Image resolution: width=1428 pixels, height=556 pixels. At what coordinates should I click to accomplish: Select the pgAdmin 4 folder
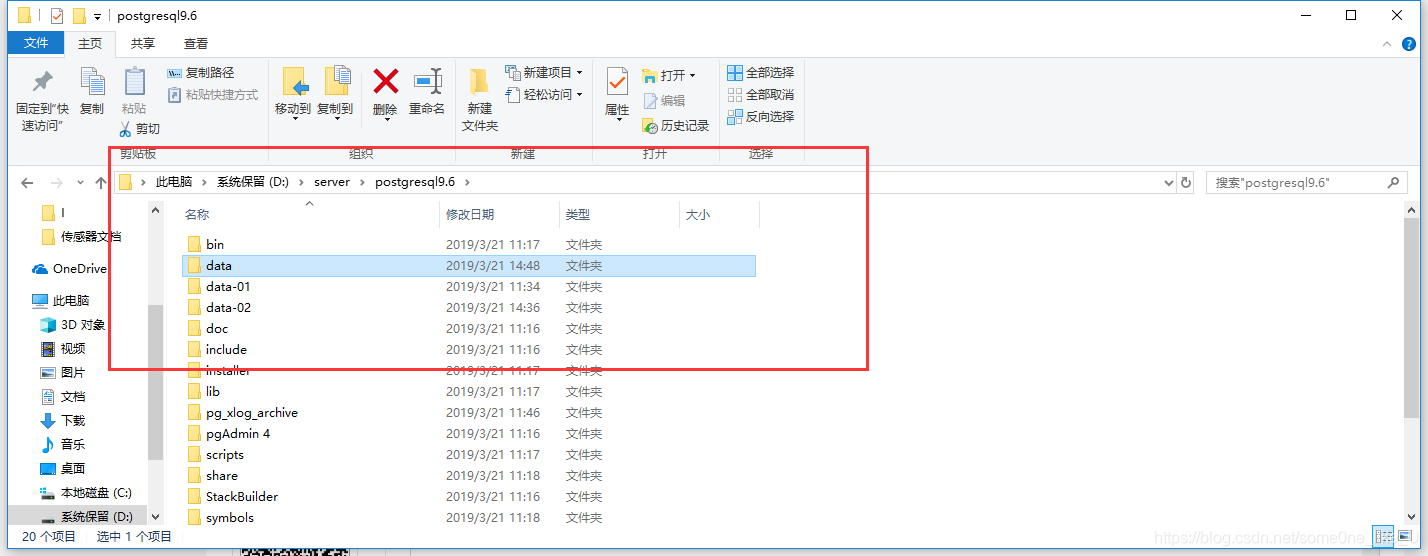[x=468, y=433]
